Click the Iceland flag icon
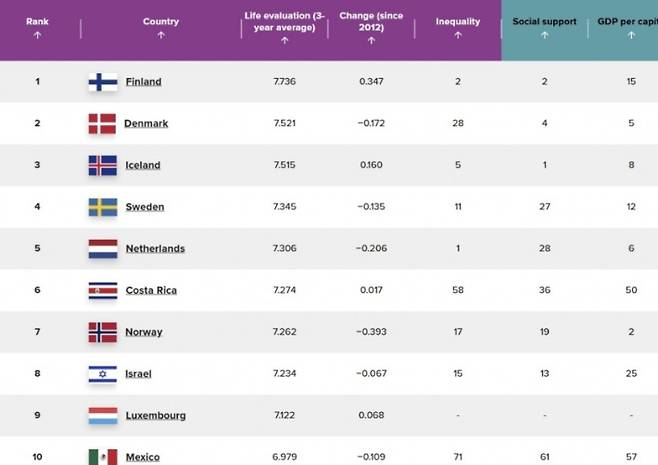Screen dimensions: 658x465 click(x=102, y=165)
